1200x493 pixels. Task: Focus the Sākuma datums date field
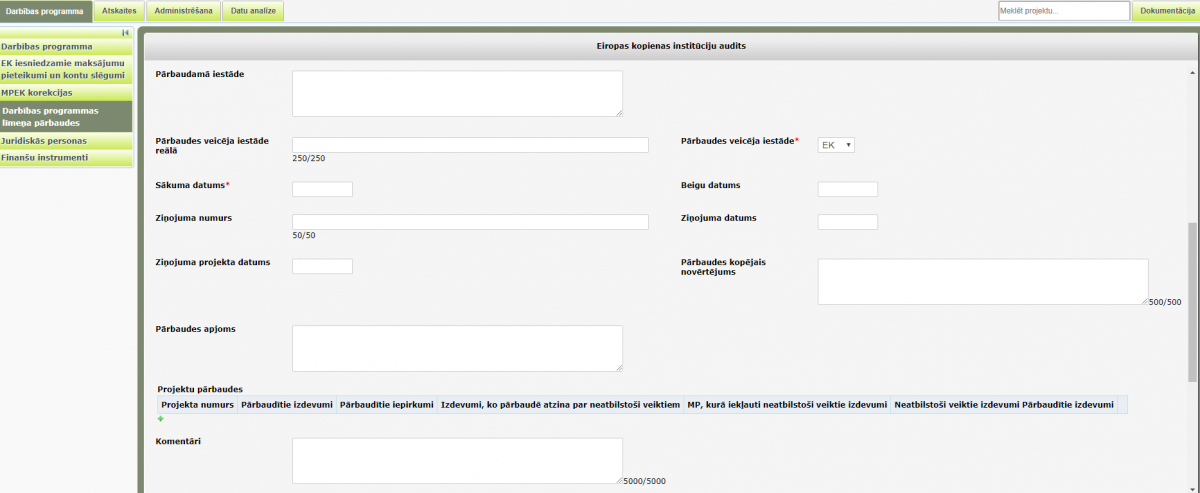322,189
